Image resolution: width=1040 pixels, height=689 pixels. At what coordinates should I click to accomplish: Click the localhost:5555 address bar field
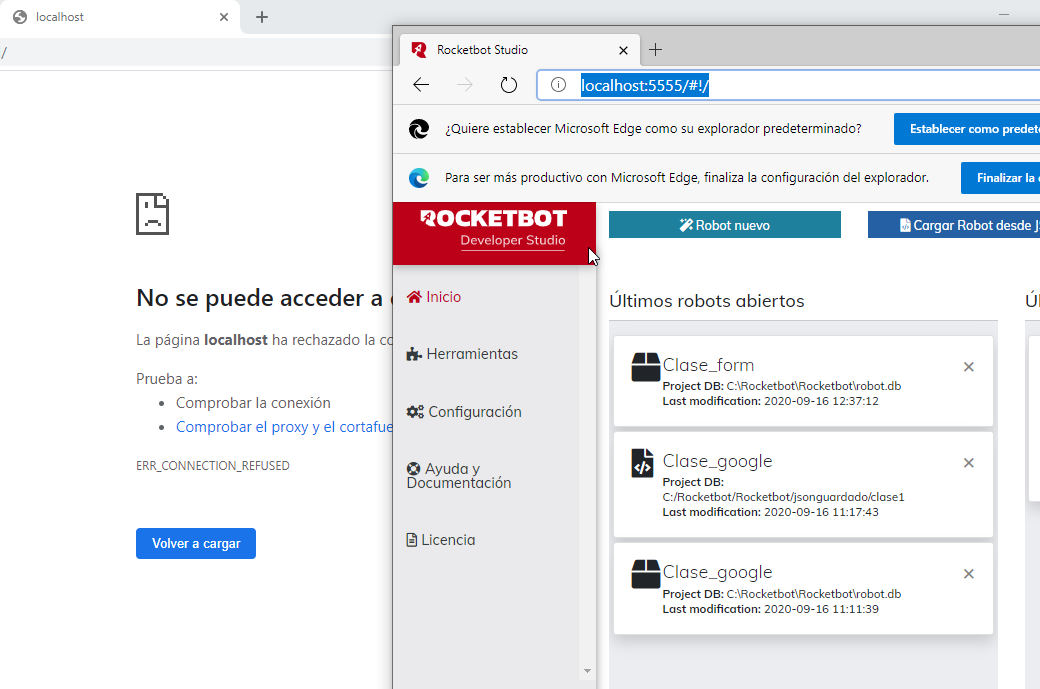(x=800, y=86)
